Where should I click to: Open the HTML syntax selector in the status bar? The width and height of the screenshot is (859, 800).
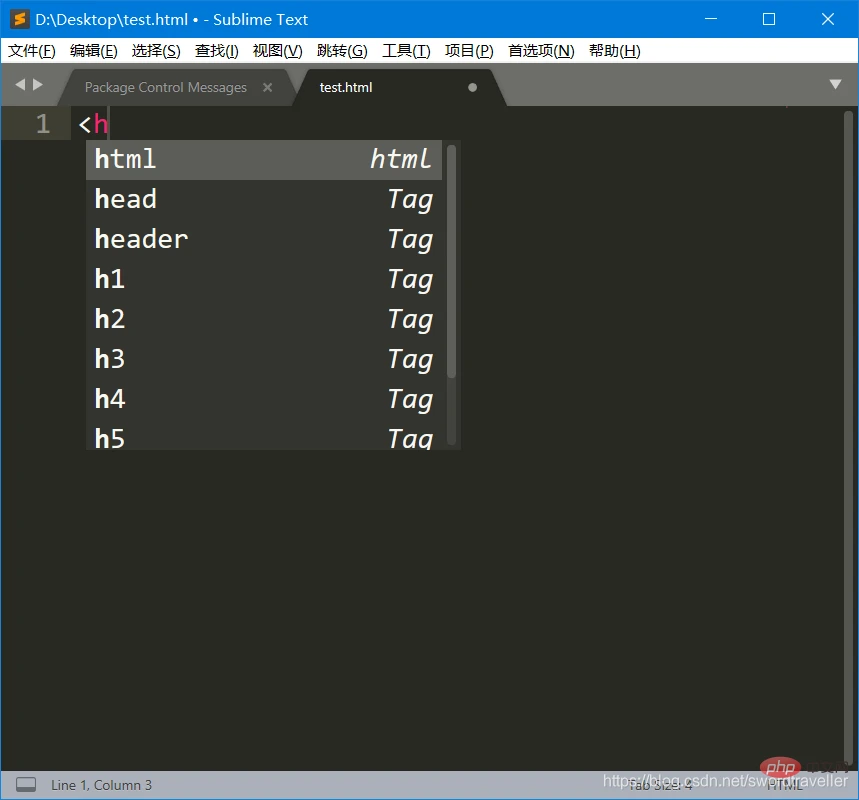784,785
